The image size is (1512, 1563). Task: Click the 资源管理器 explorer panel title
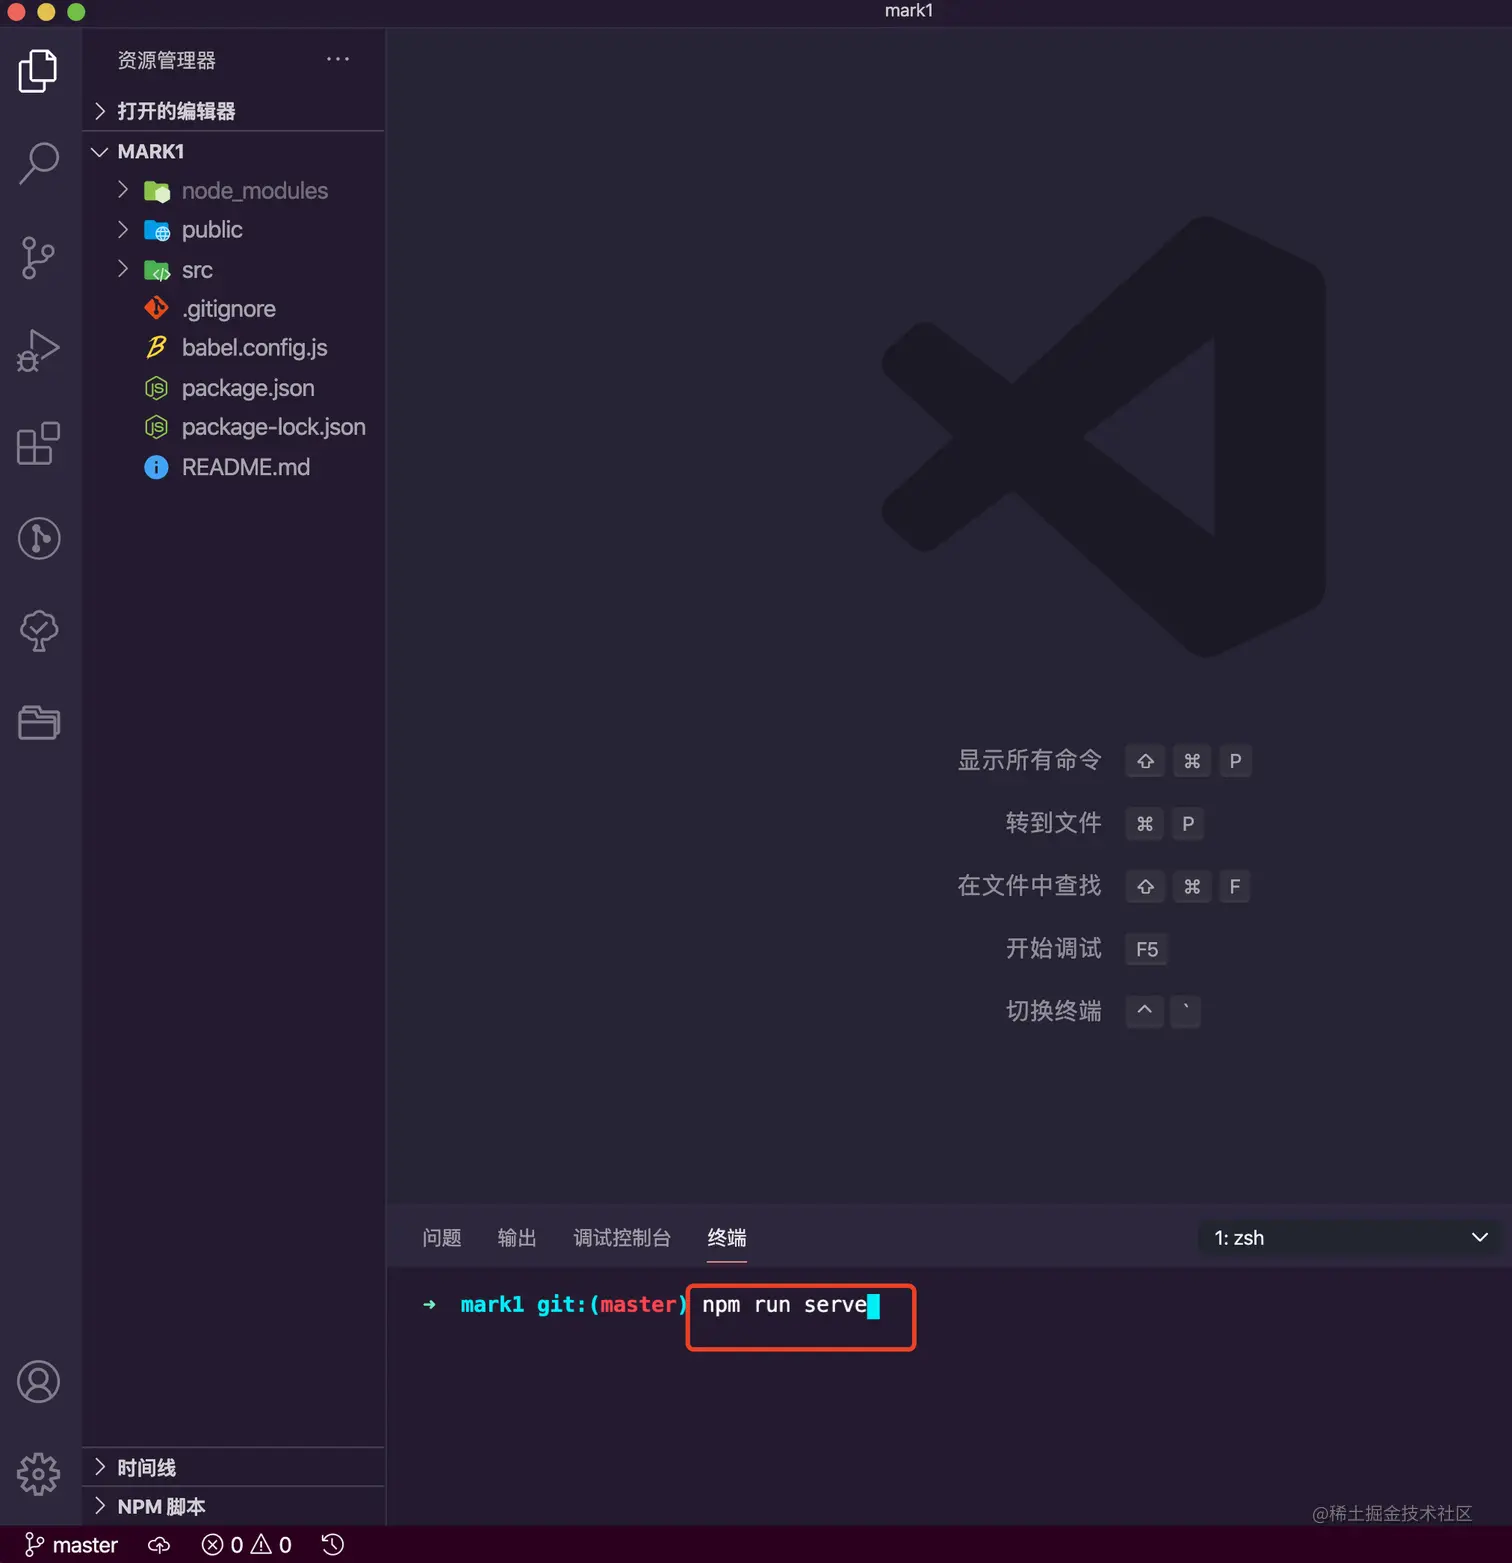[x=167, y=60]
